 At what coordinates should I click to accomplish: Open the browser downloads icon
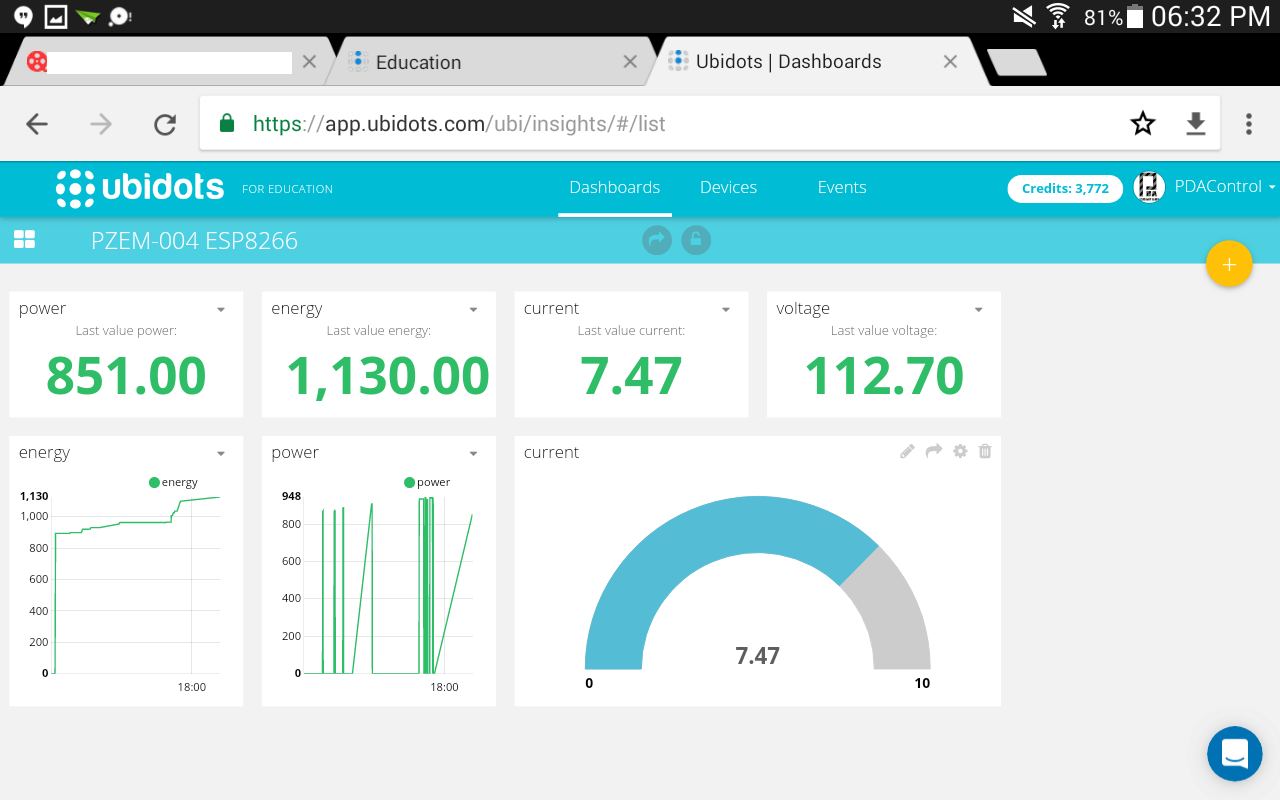click(1196, 124)
